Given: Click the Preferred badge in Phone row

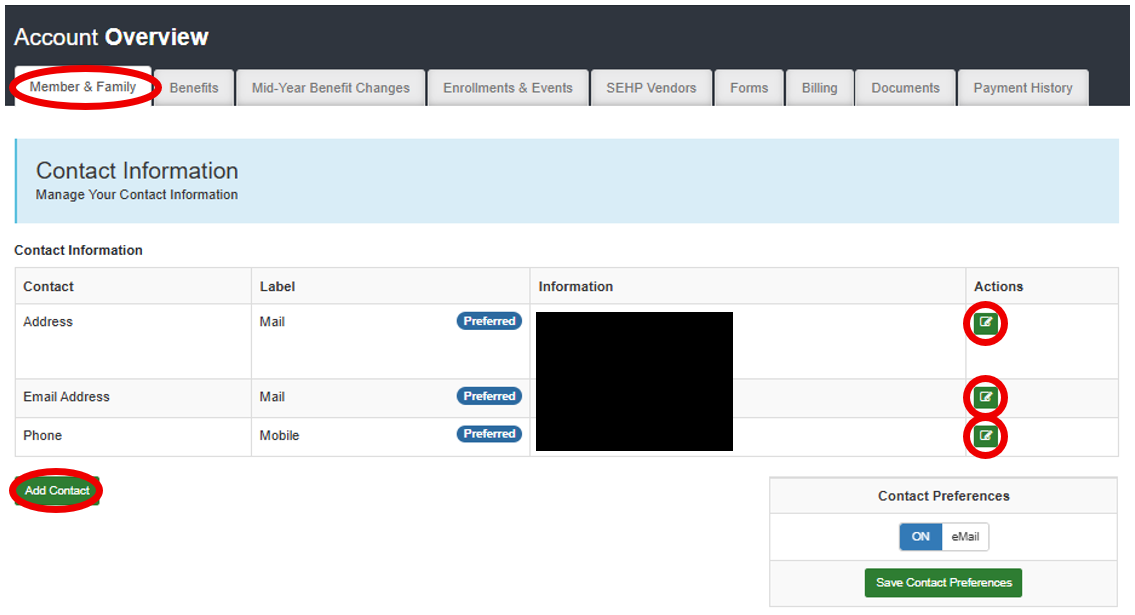Looking at the screenshot, I should [x=489, y=434].
